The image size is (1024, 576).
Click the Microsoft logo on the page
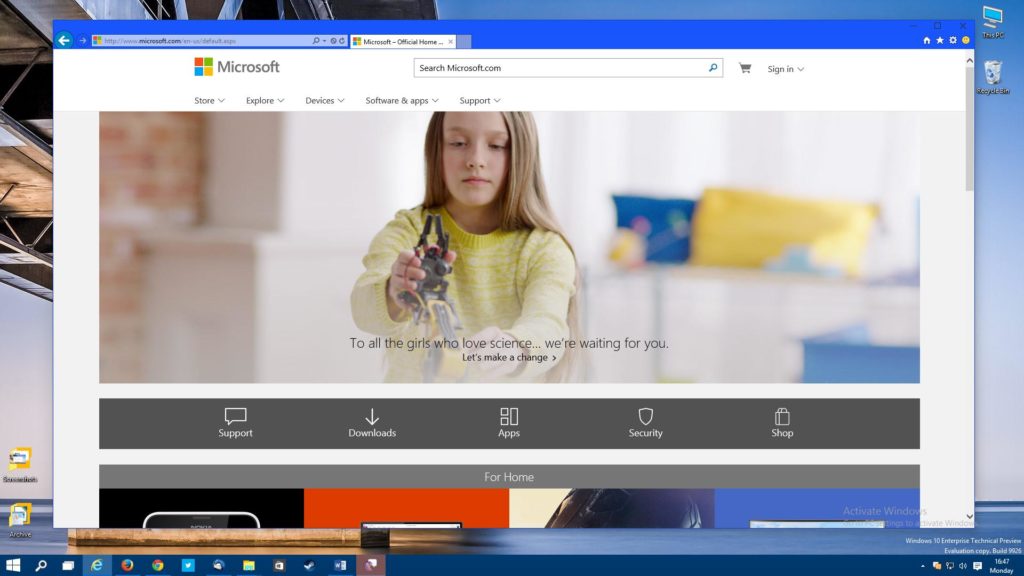pyautogui.click(x=236, y=67)
